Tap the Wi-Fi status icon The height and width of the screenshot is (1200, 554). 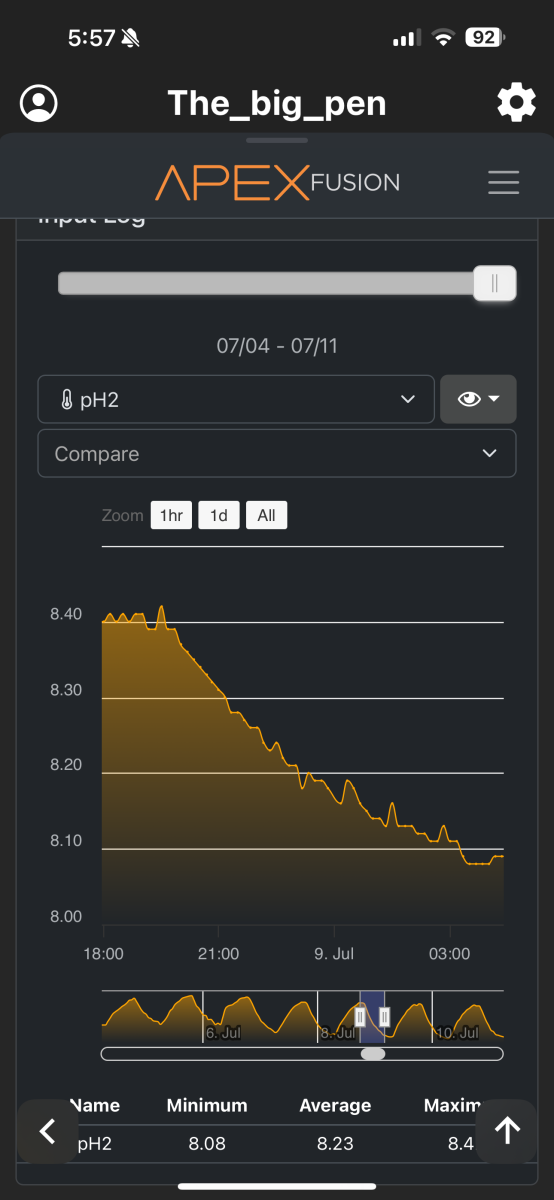point(443,38)
